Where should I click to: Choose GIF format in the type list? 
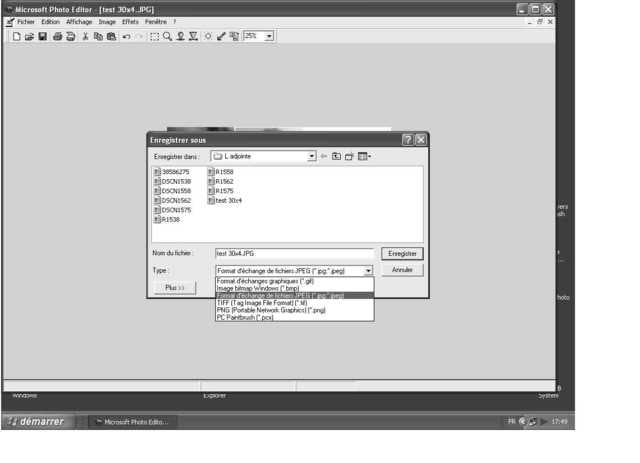click(x=294, y=281)
